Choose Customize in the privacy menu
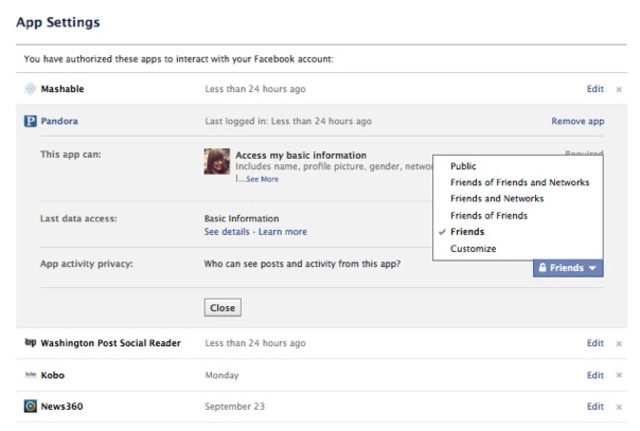 pyautogui.click(x=473, y=249)
